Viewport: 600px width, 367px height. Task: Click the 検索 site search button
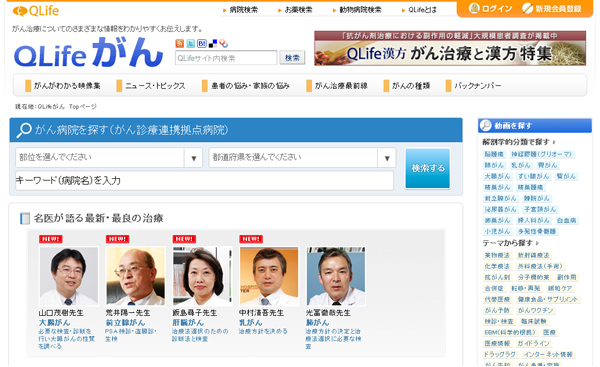coord(292,58)
